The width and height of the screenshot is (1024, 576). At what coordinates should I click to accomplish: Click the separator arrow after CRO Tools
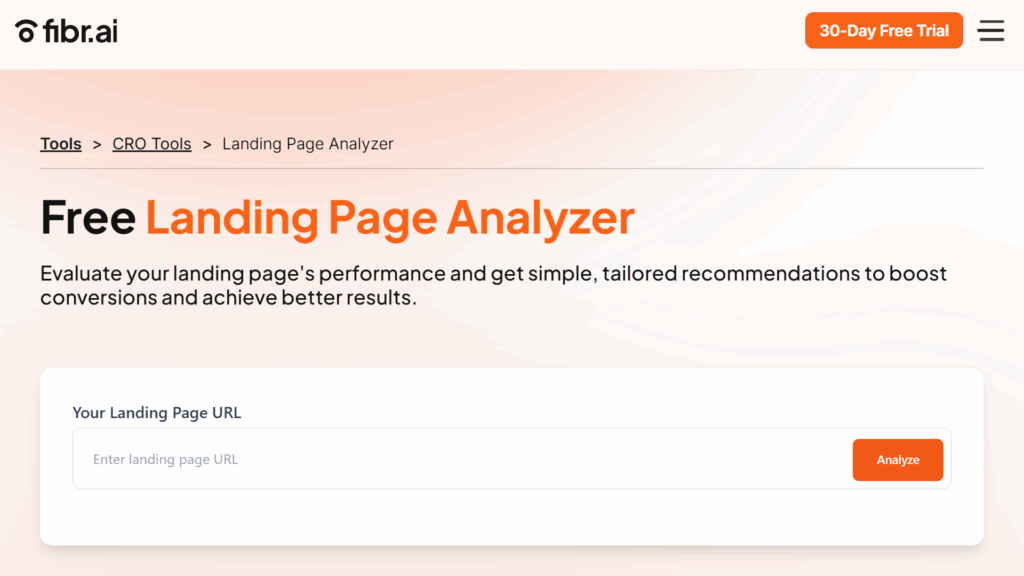[207, 144]
